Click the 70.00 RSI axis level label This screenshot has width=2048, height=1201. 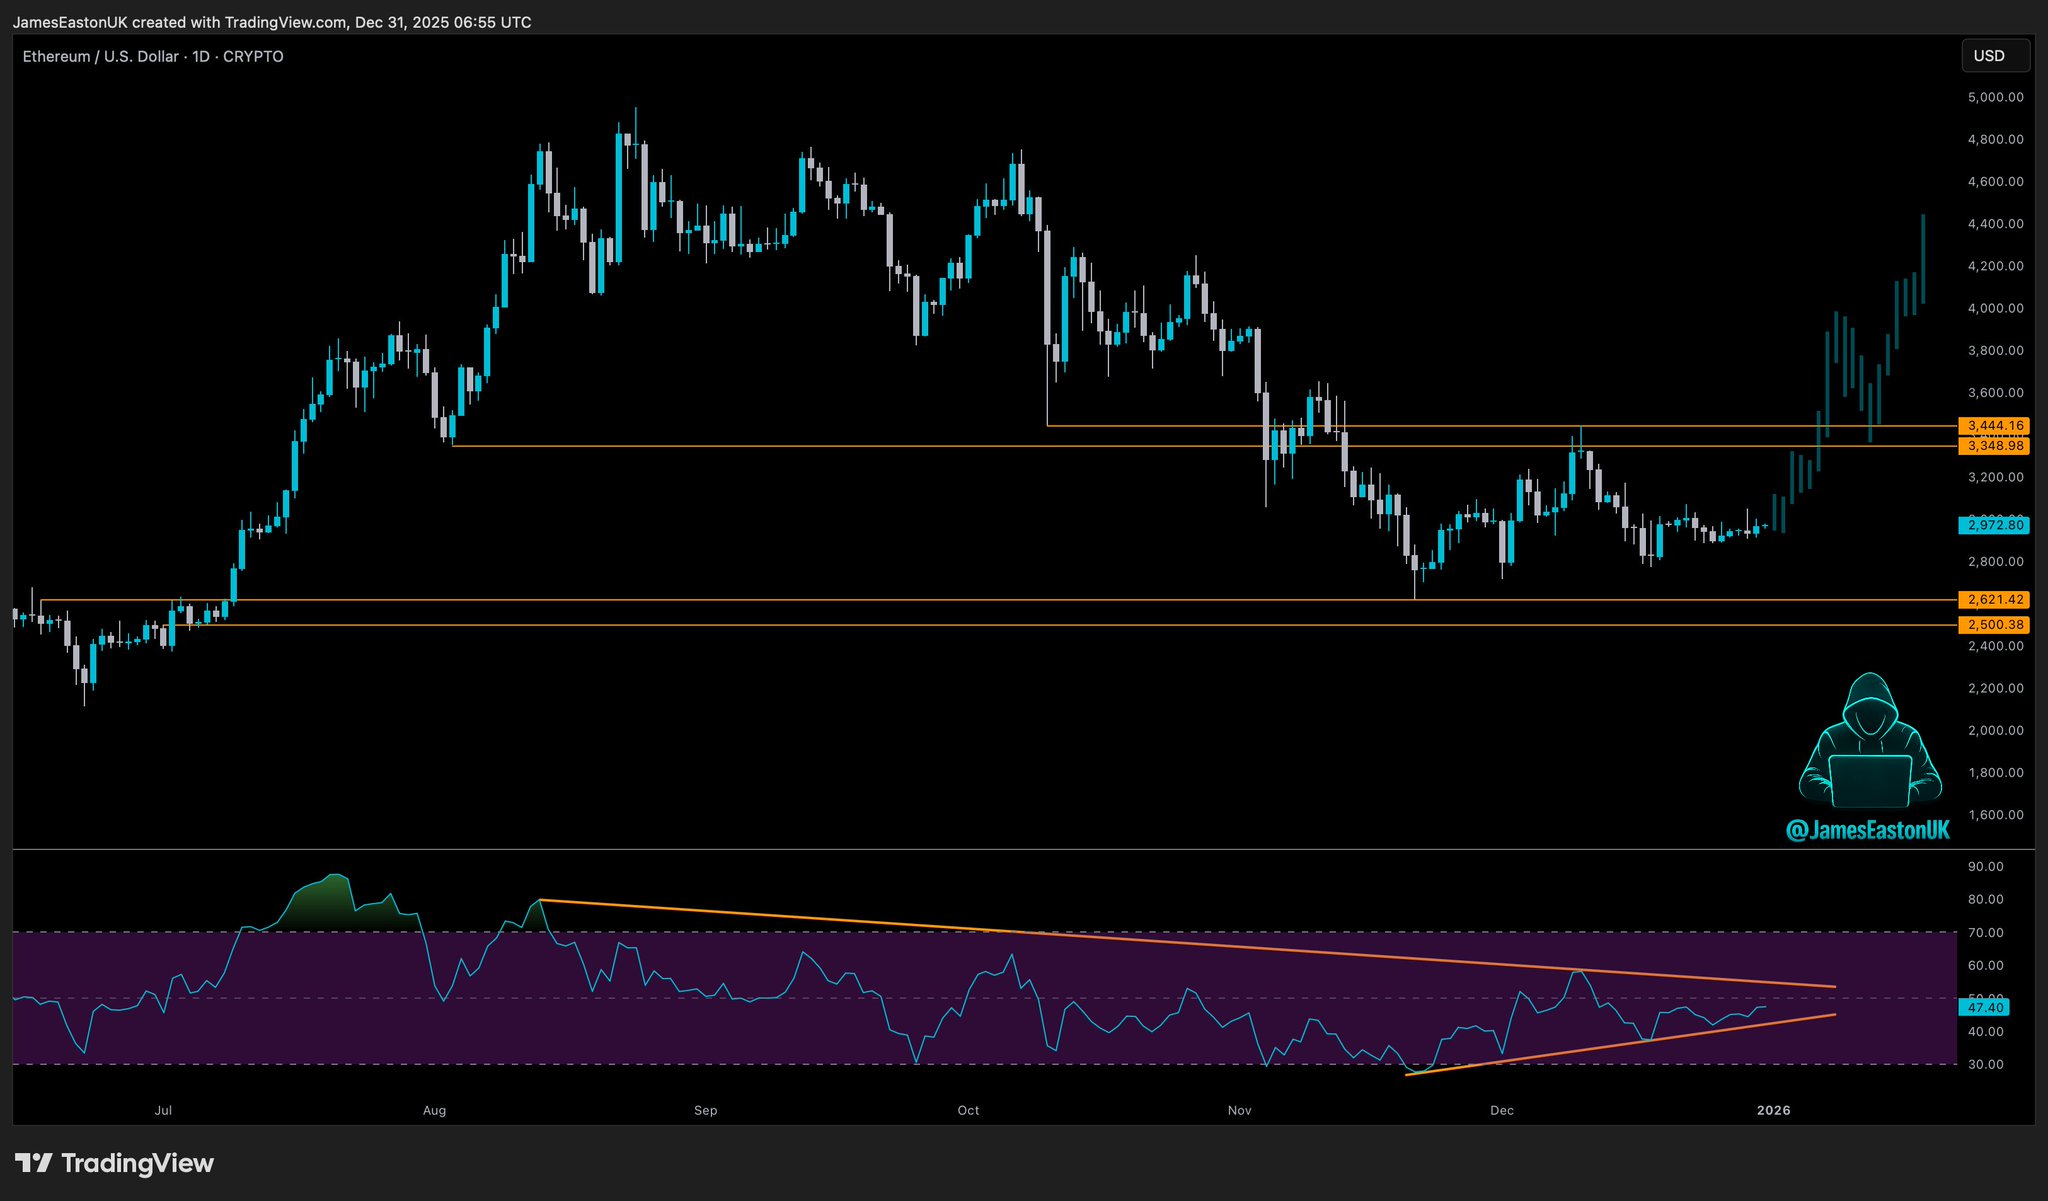click(x=1985, y=933)
